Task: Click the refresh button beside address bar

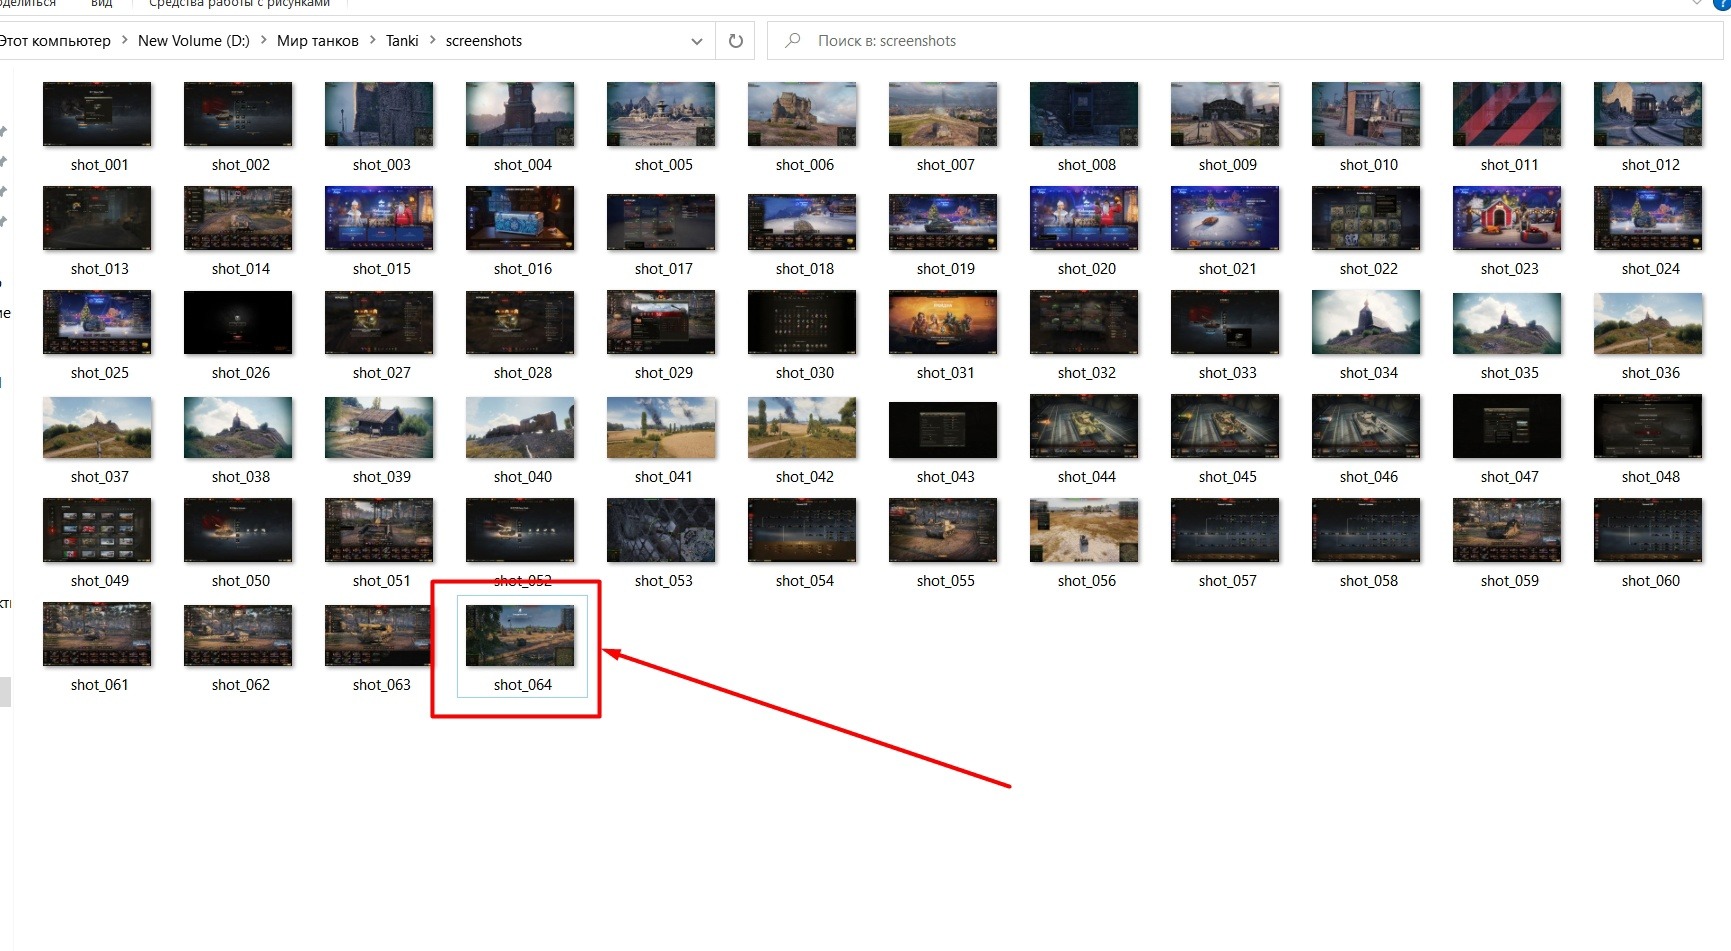Action: tap(736, 41)
